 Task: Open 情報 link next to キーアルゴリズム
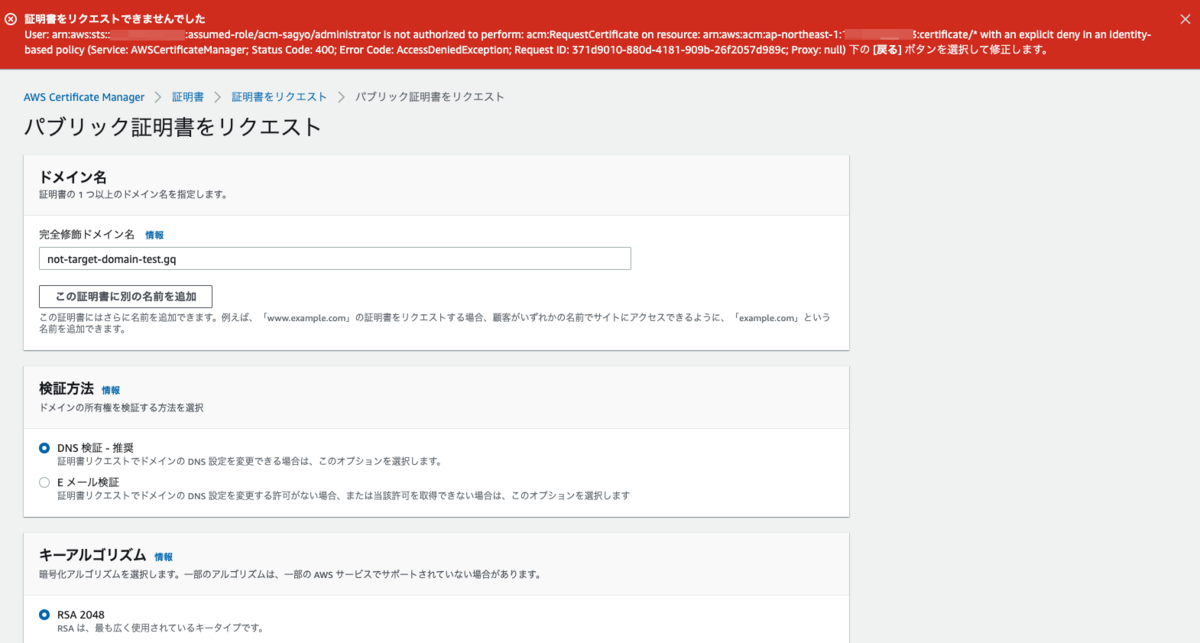164,556
